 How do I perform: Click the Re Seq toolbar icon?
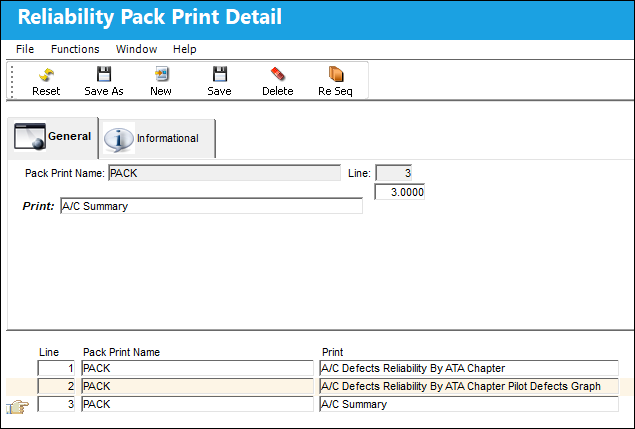click(336, 75)
